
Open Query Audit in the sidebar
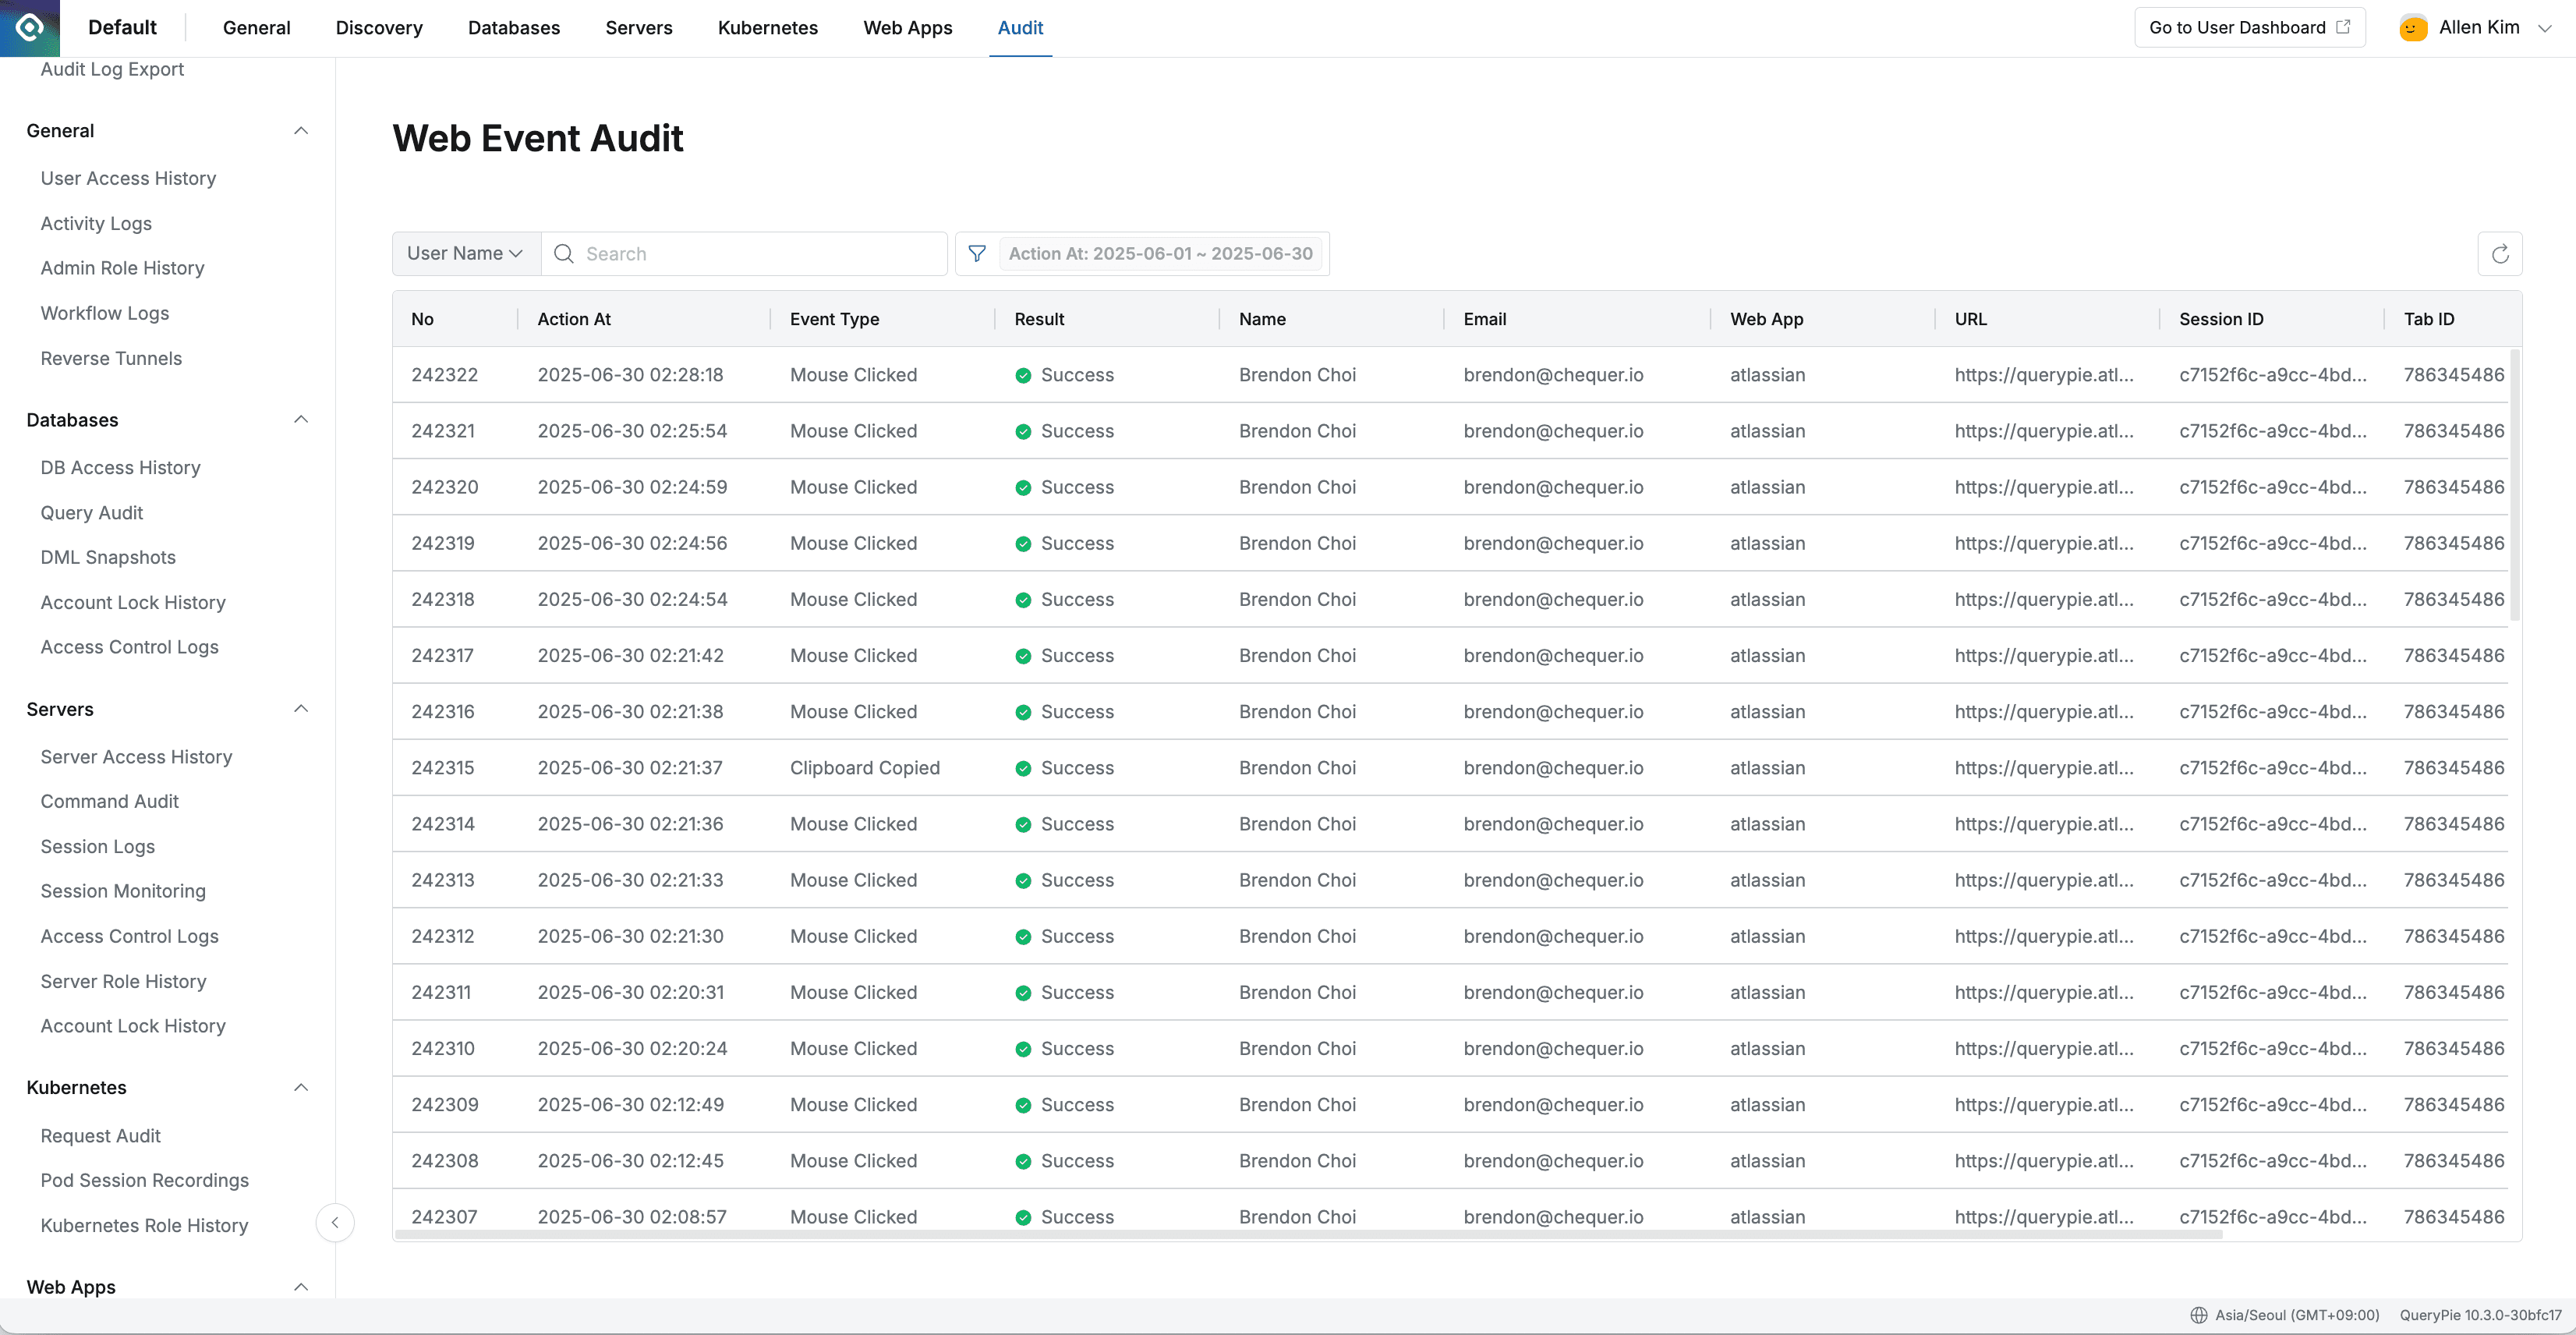pos(91,512)
